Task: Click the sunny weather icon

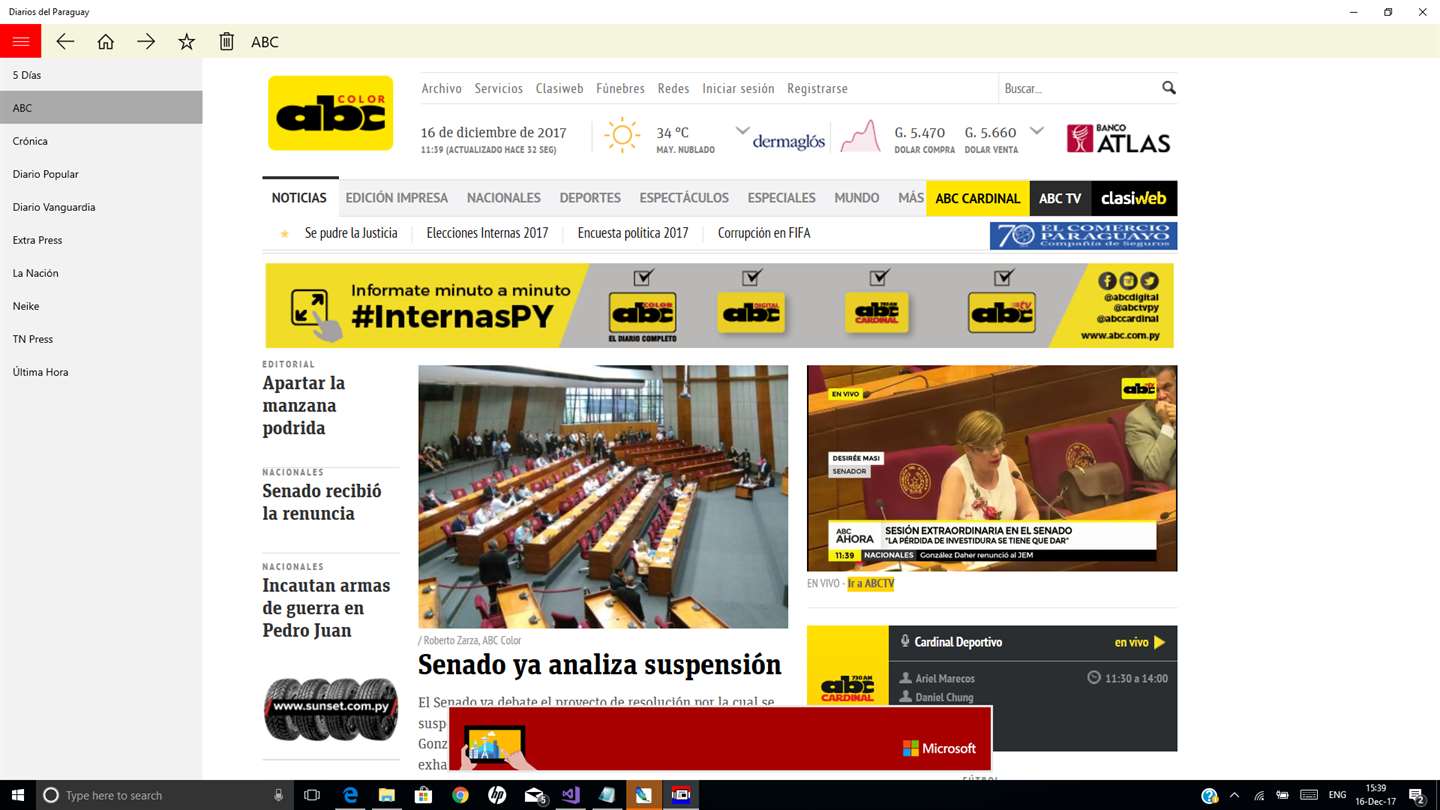Action: click(x=622, y=135)
